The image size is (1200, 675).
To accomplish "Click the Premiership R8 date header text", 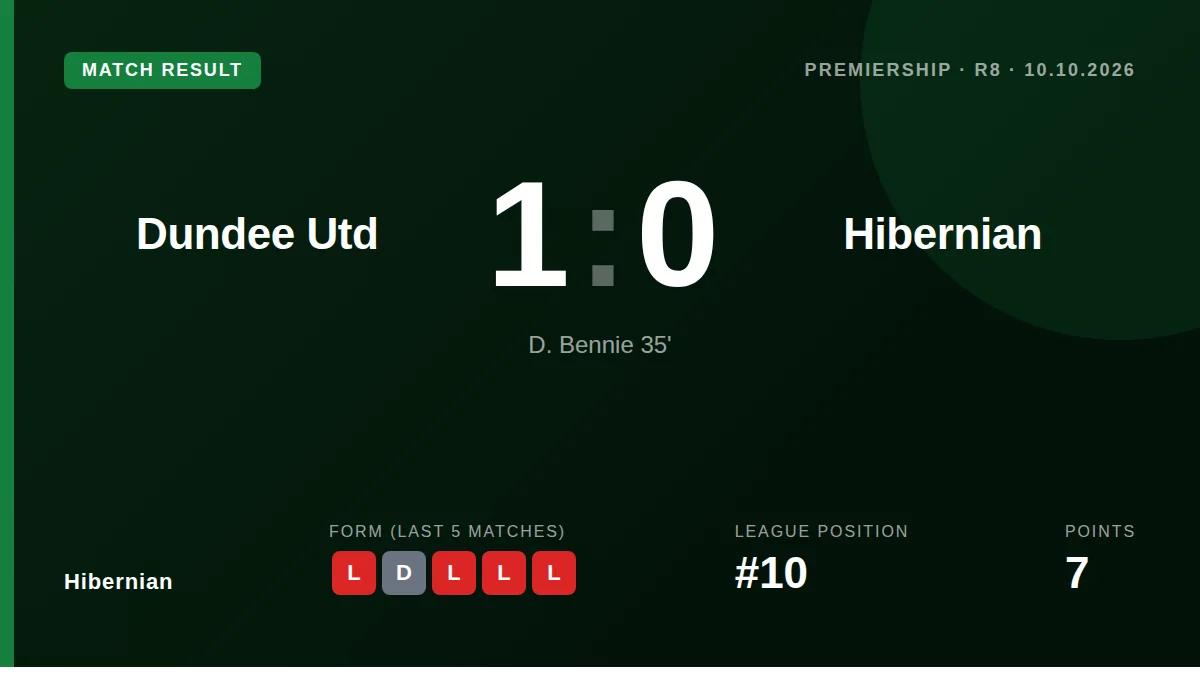I will coord(969,70).
